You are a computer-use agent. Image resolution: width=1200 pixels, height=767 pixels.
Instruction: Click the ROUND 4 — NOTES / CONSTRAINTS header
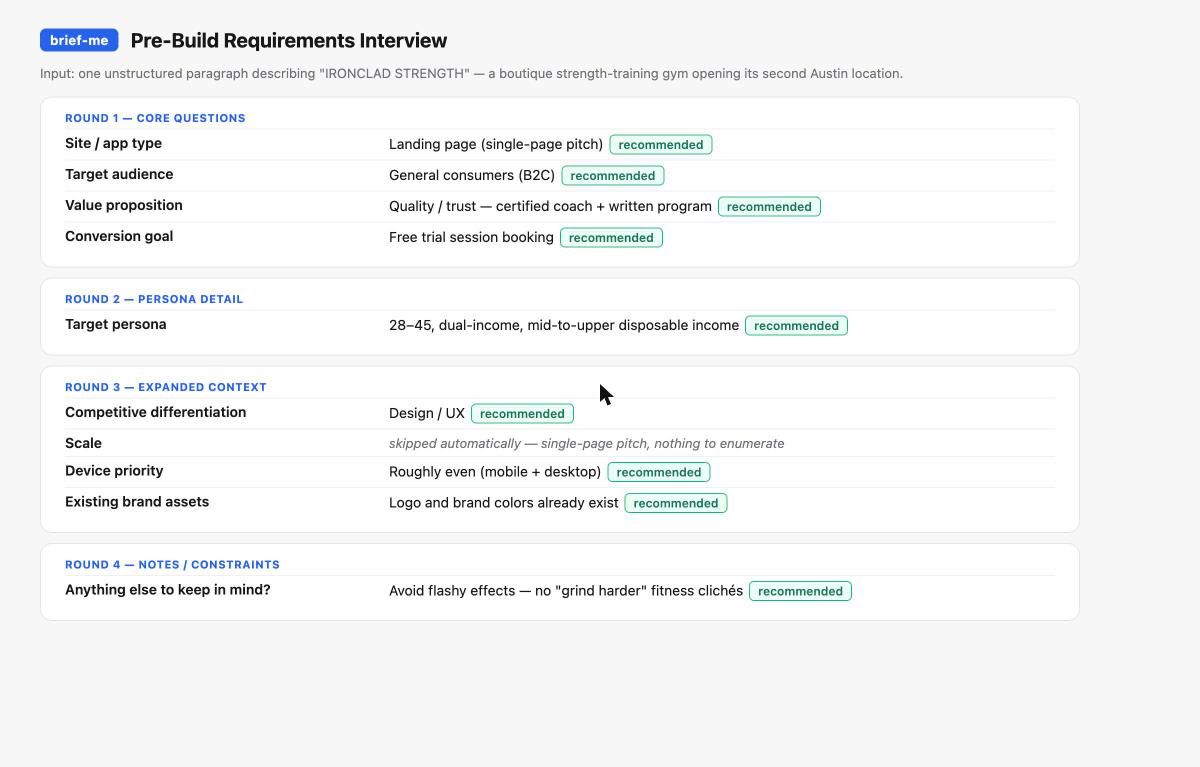[x=172, y=565]
